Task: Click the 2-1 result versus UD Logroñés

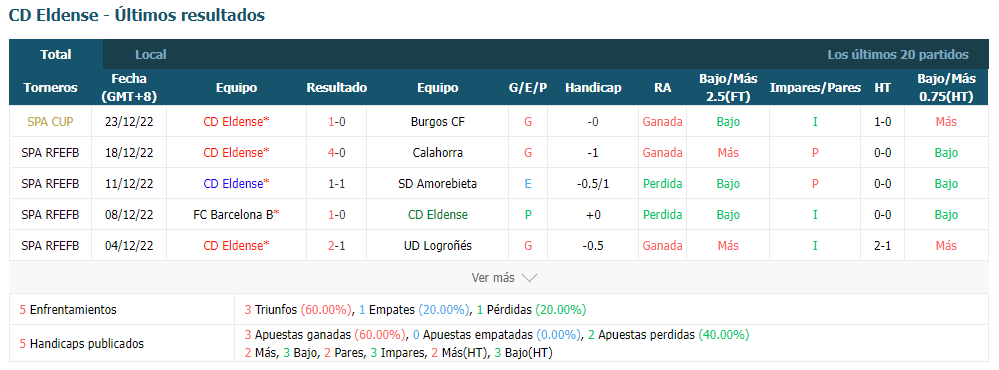Action: coord(337,246)
